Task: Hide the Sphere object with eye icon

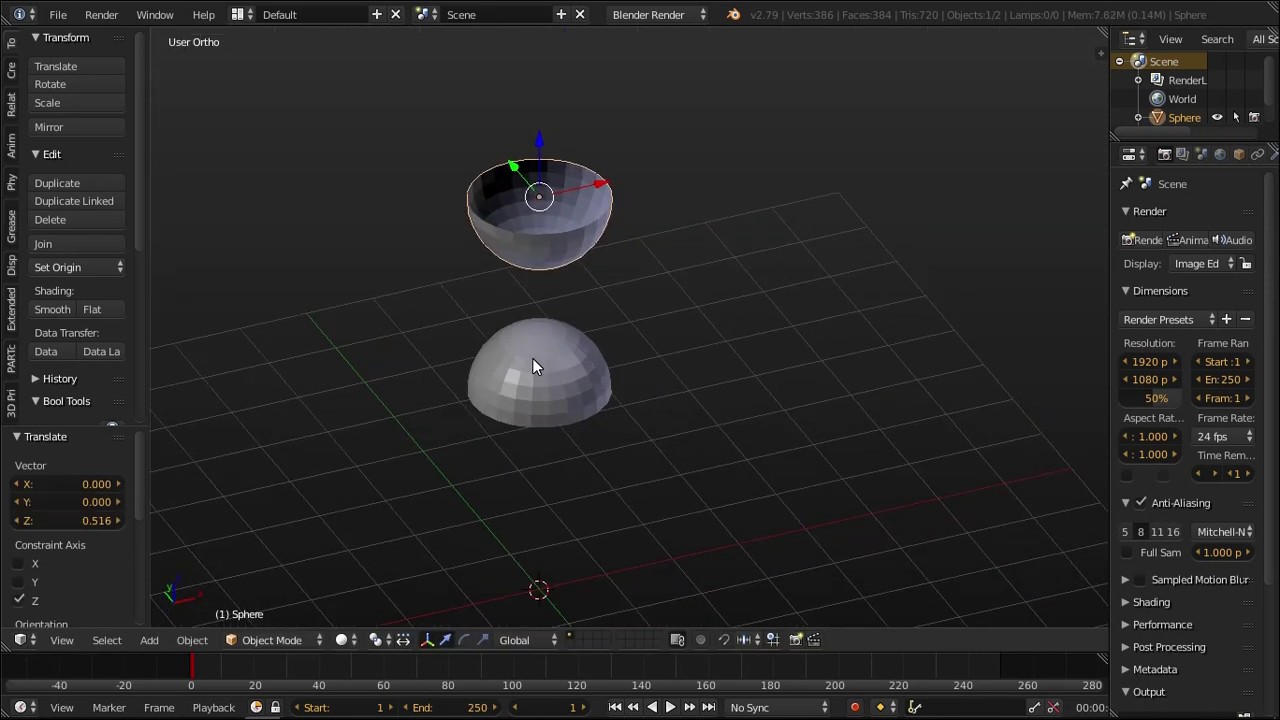Action: [1217, 118]
